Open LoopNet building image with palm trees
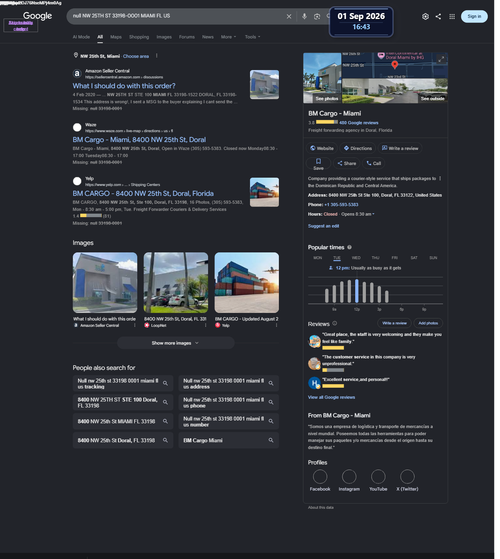 click(176, 283)
